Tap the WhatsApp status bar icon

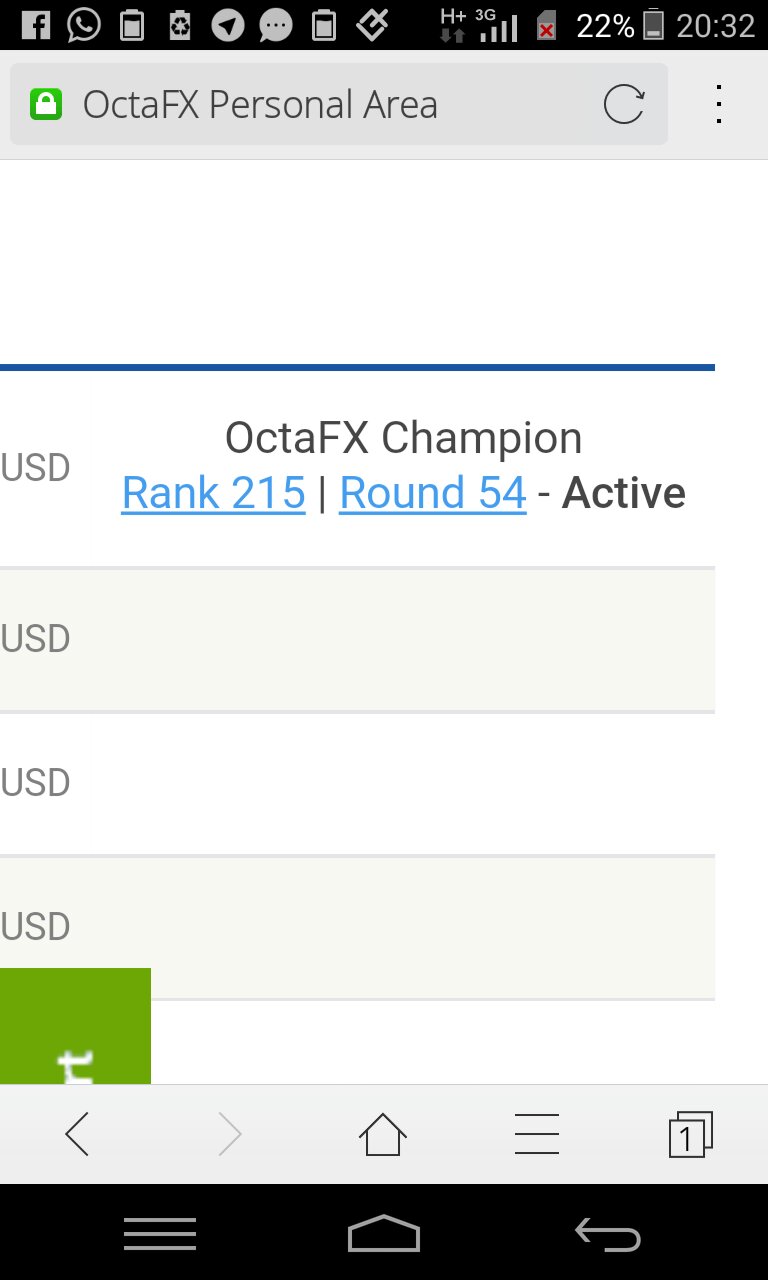pos(84,25)
